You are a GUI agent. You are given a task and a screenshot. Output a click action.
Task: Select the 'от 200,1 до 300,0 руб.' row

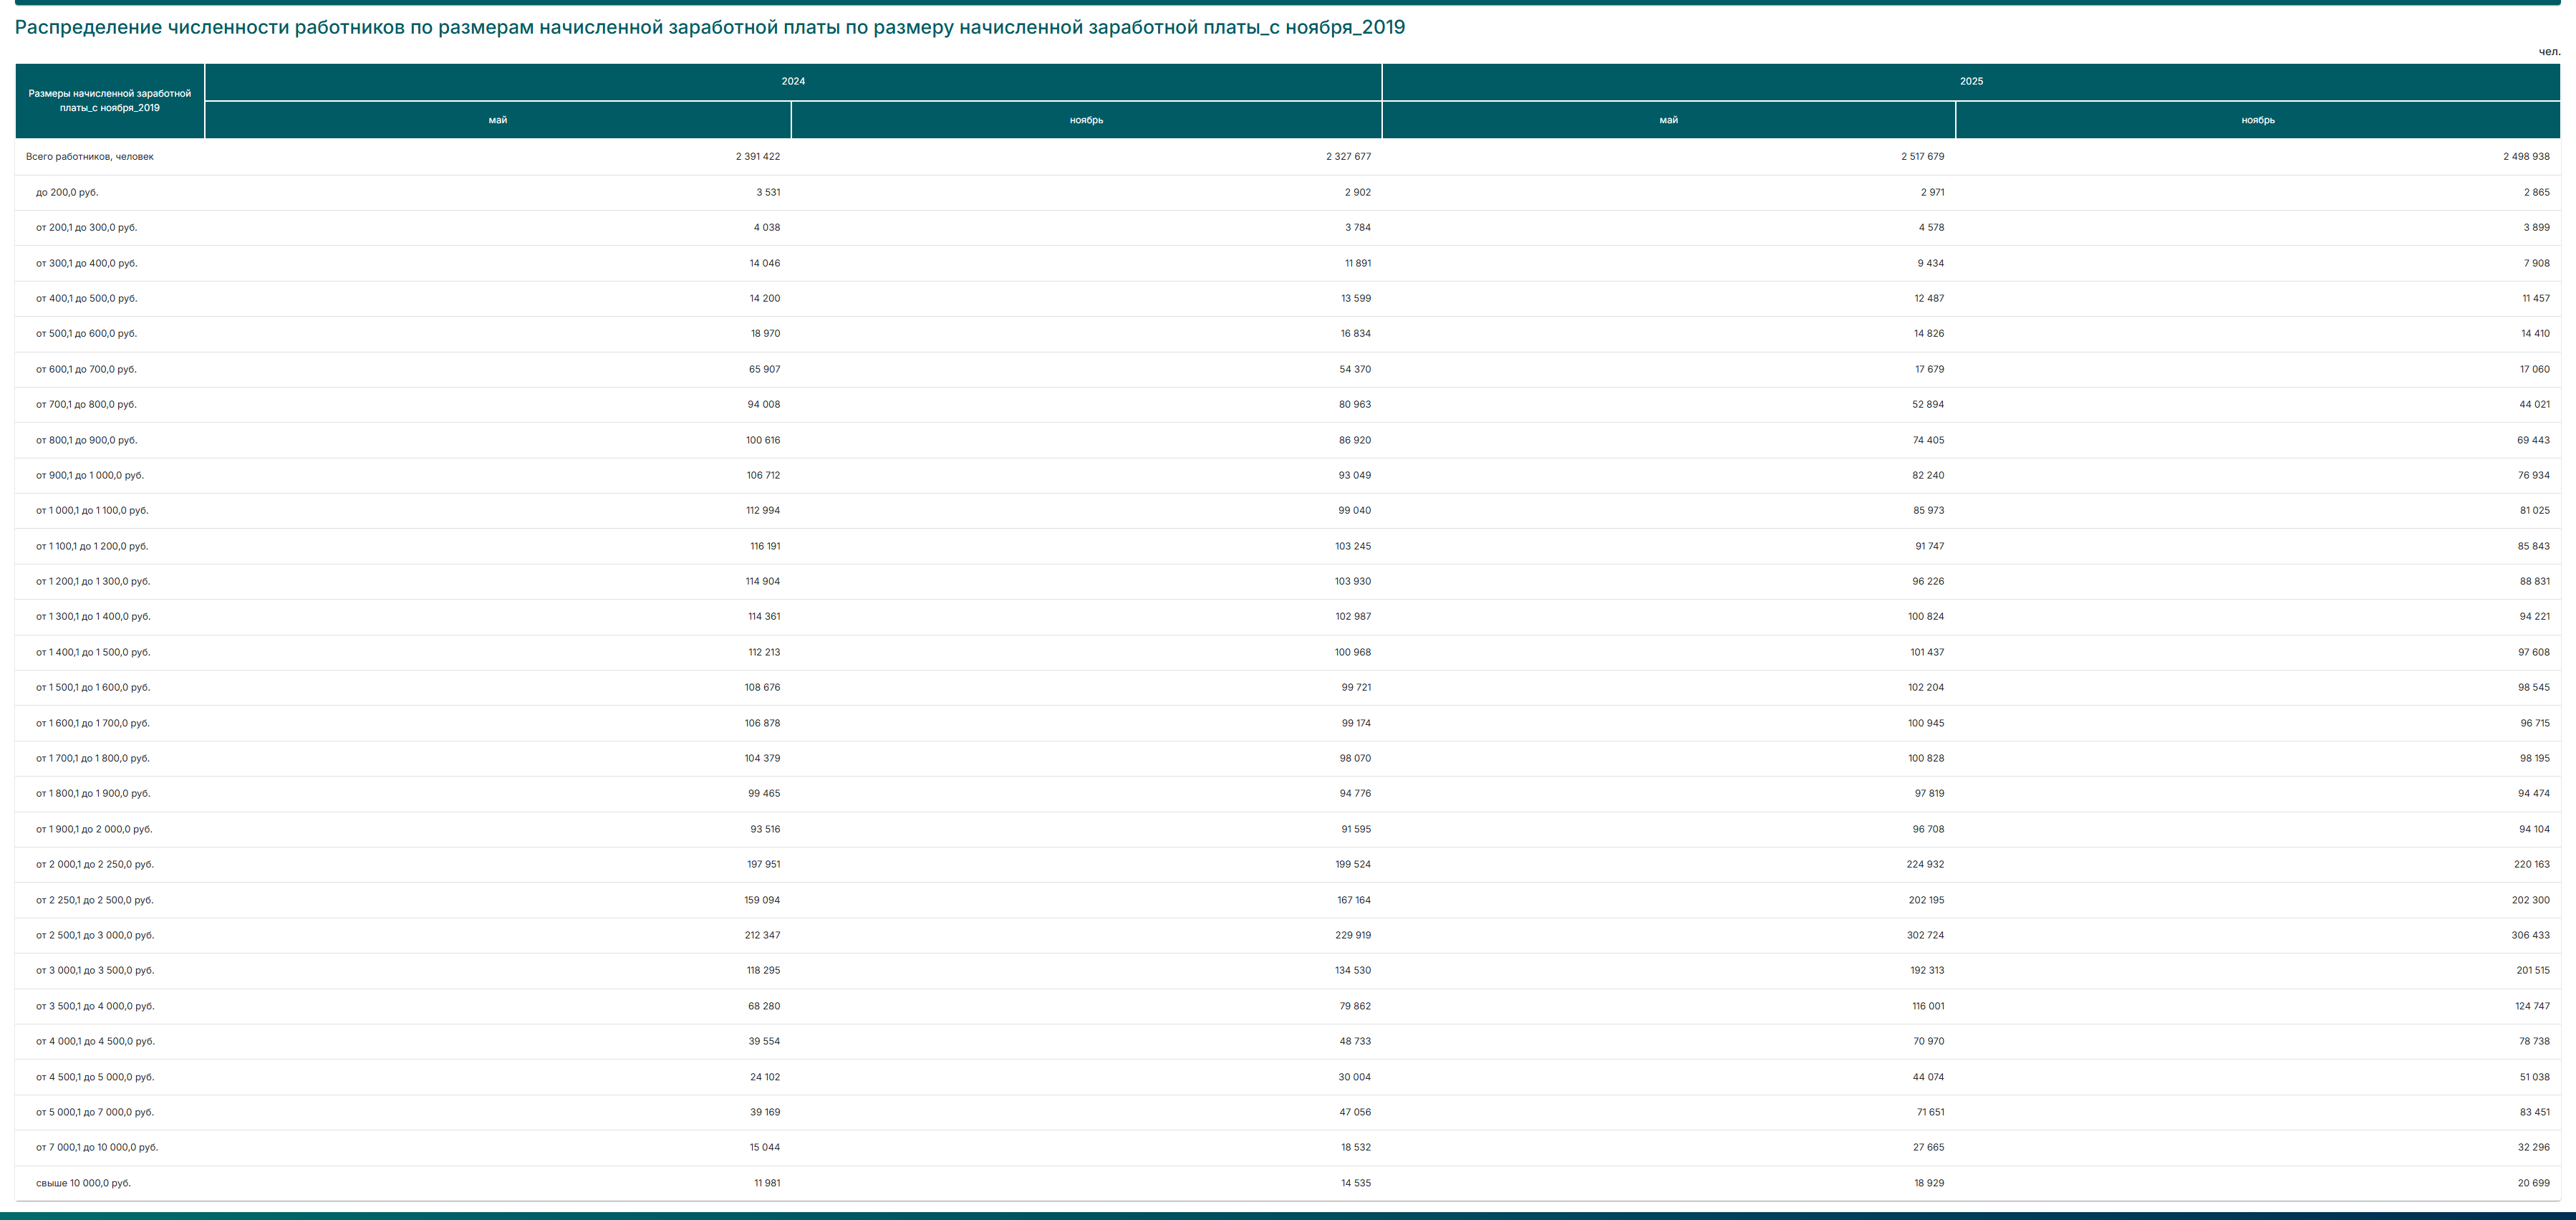[1287, 228]
